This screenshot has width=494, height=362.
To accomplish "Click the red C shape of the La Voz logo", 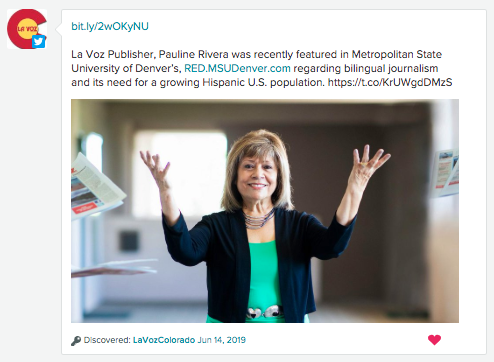I will point(13,30).
